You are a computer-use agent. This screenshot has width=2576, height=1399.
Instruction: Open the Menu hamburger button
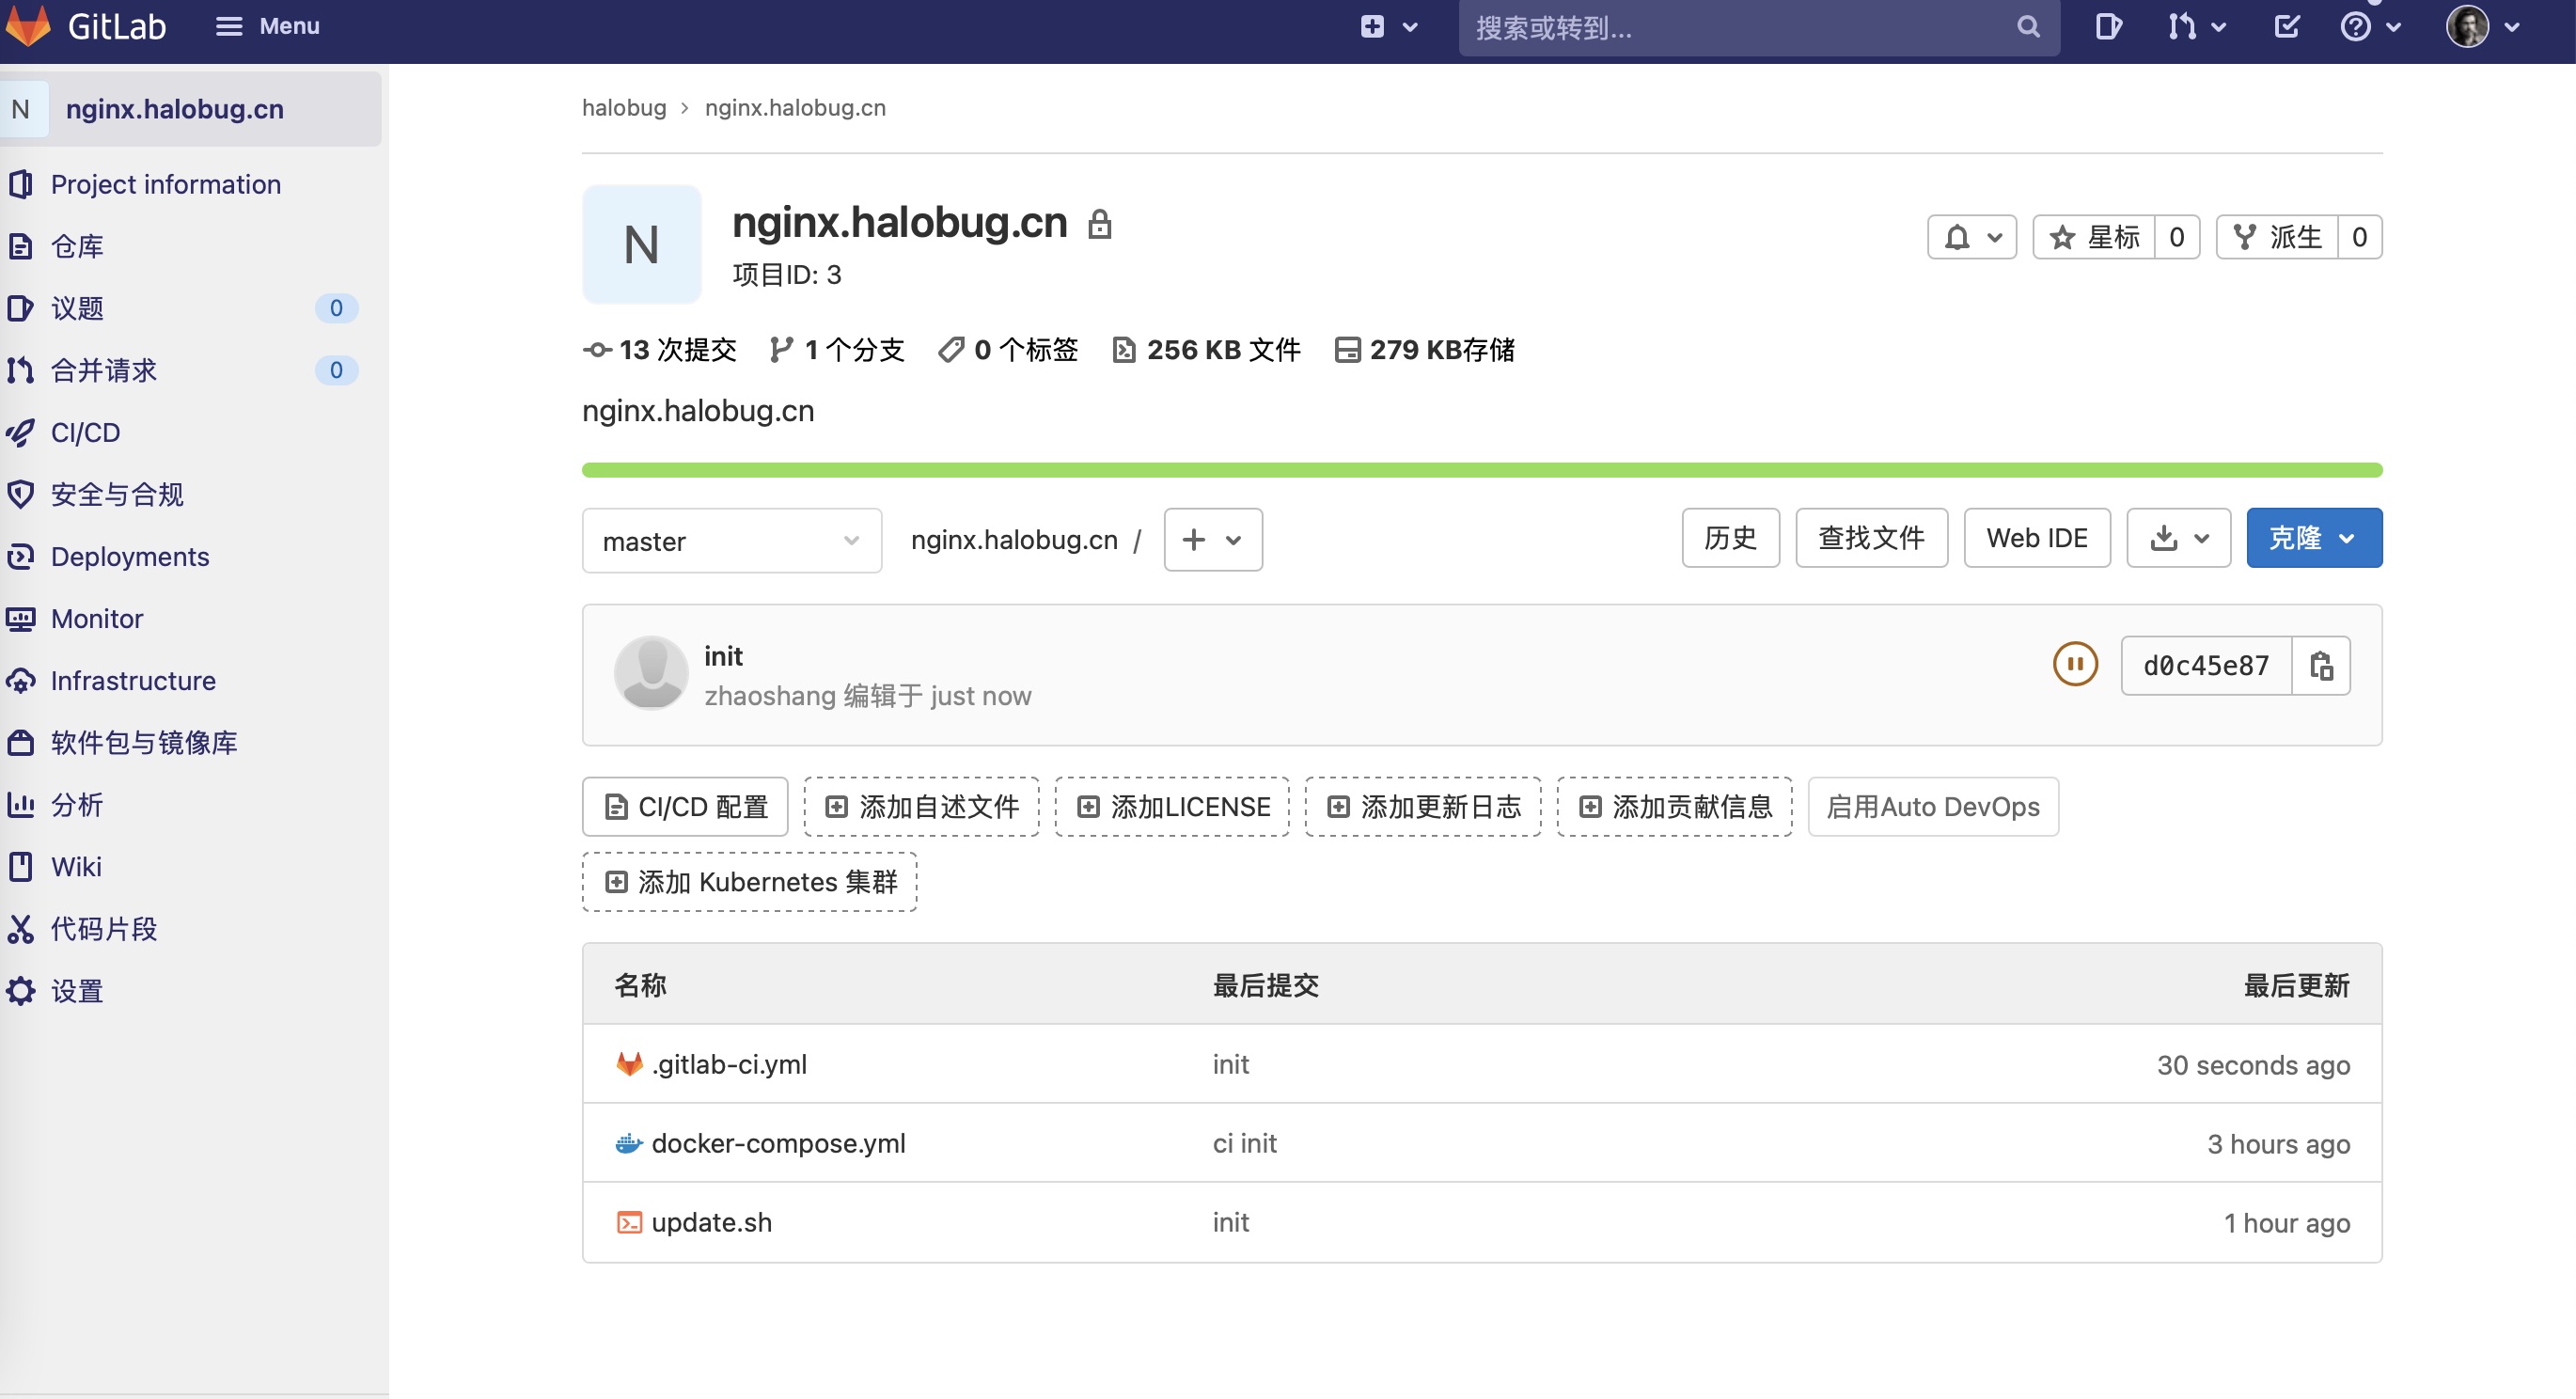267,26
